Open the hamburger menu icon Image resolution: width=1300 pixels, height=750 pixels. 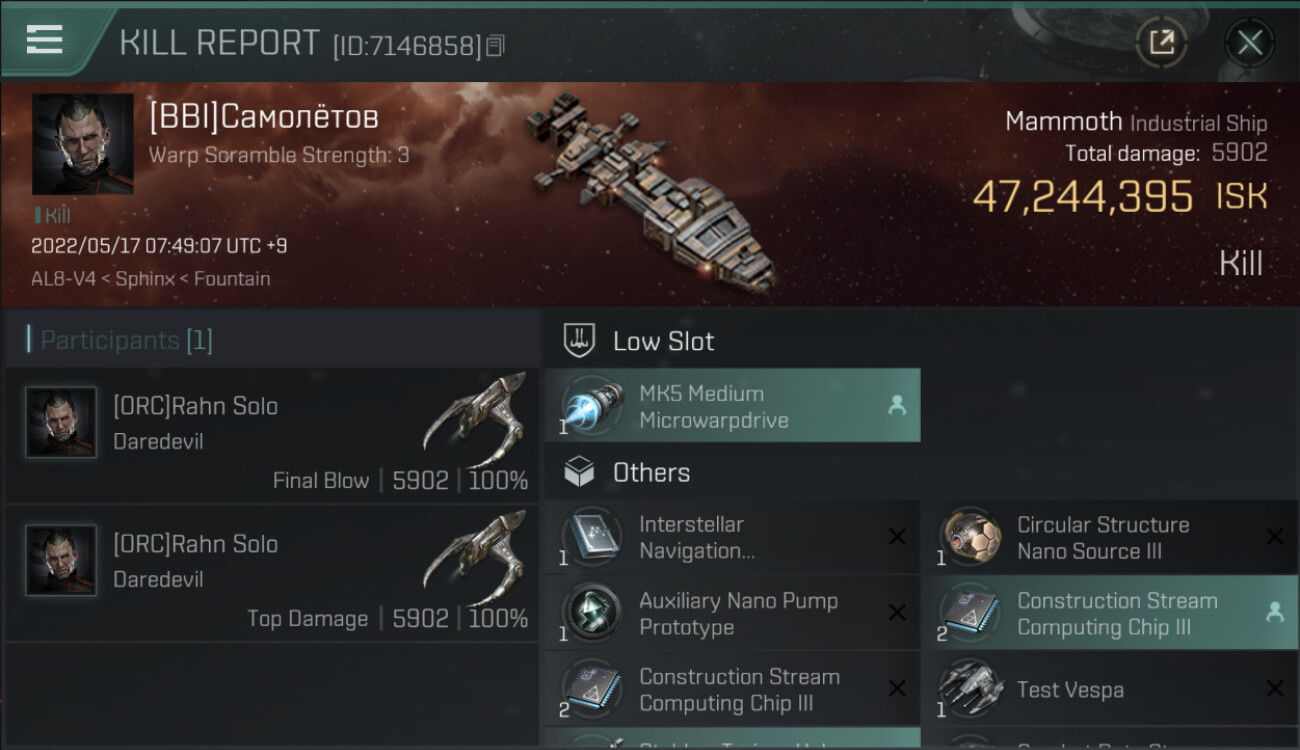click(45, 40)
